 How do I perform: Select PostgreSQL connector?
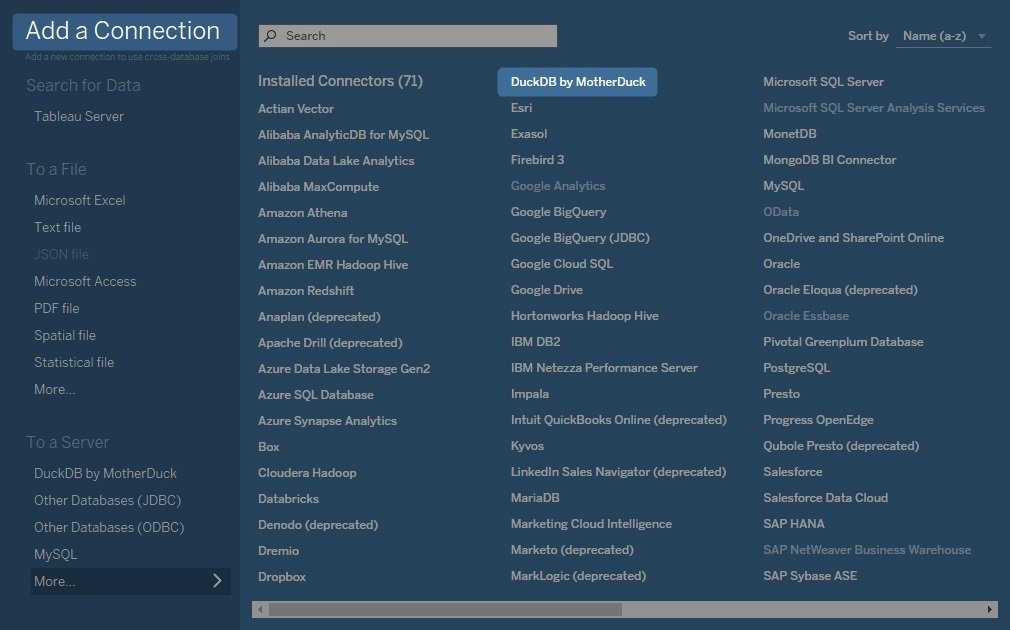tap(796, 368)
